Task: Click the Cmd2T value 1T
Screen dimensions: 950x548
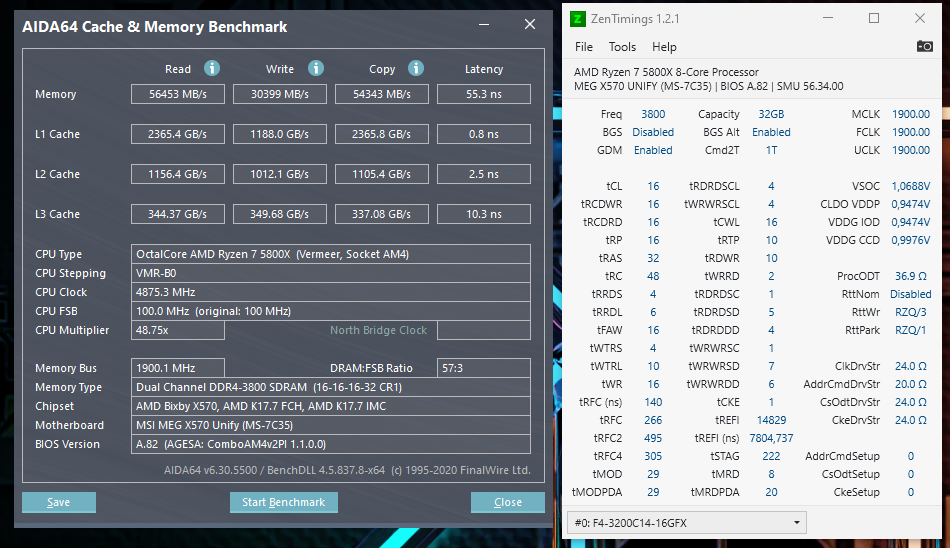Action: pos(771,150)
